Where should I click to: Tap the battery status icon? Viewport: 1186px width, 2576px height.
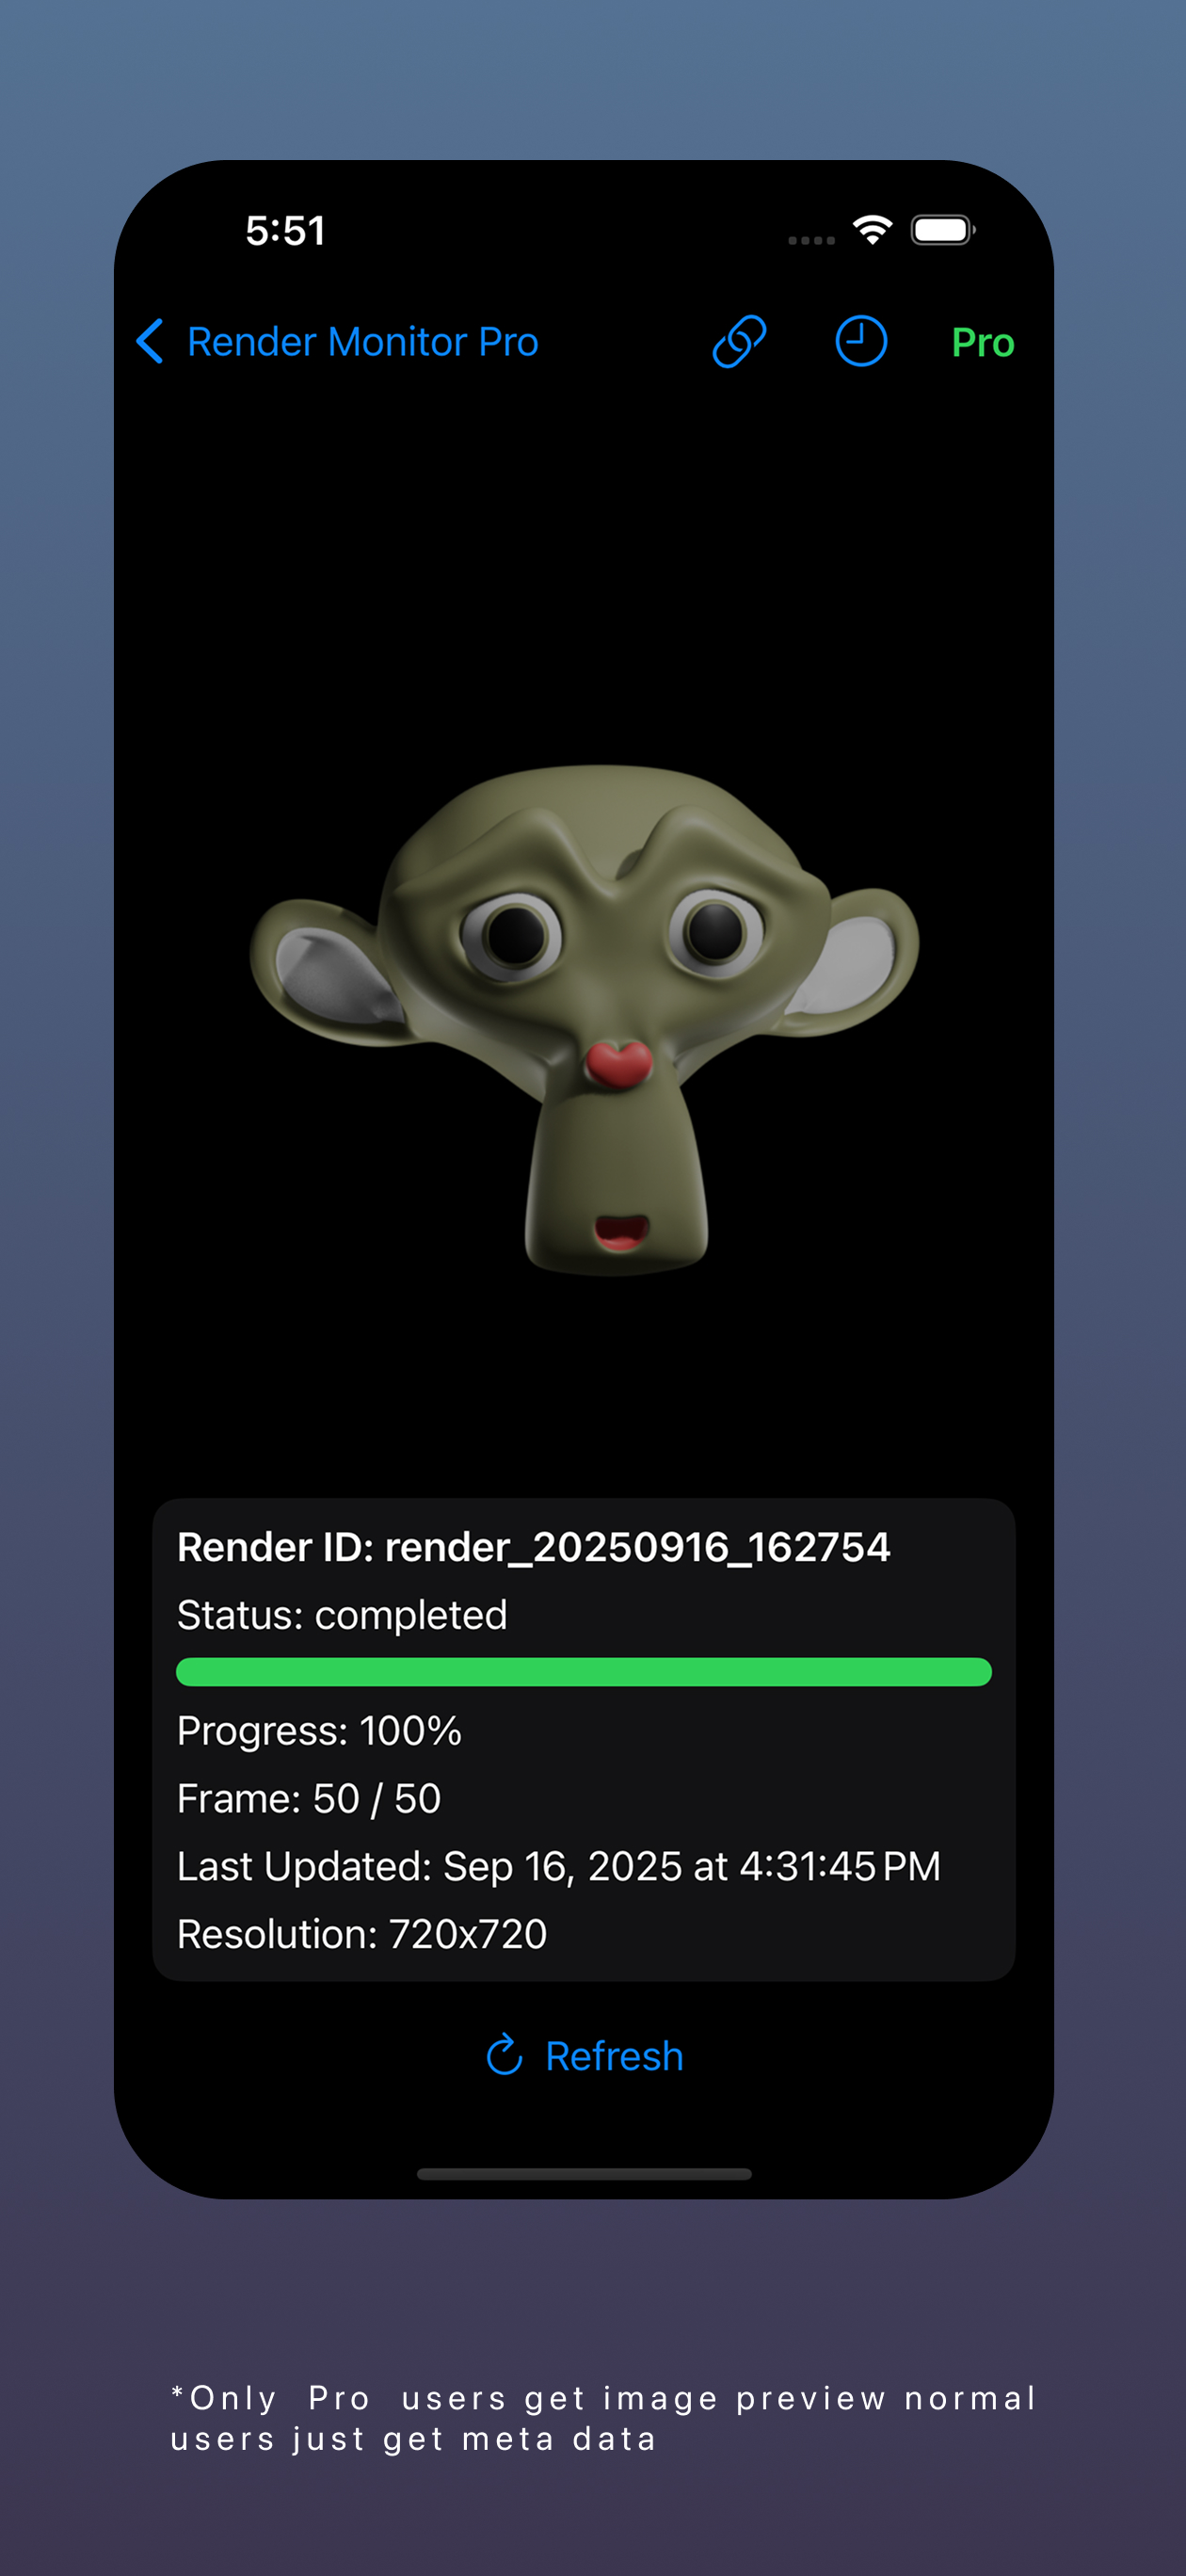point(943,230)
